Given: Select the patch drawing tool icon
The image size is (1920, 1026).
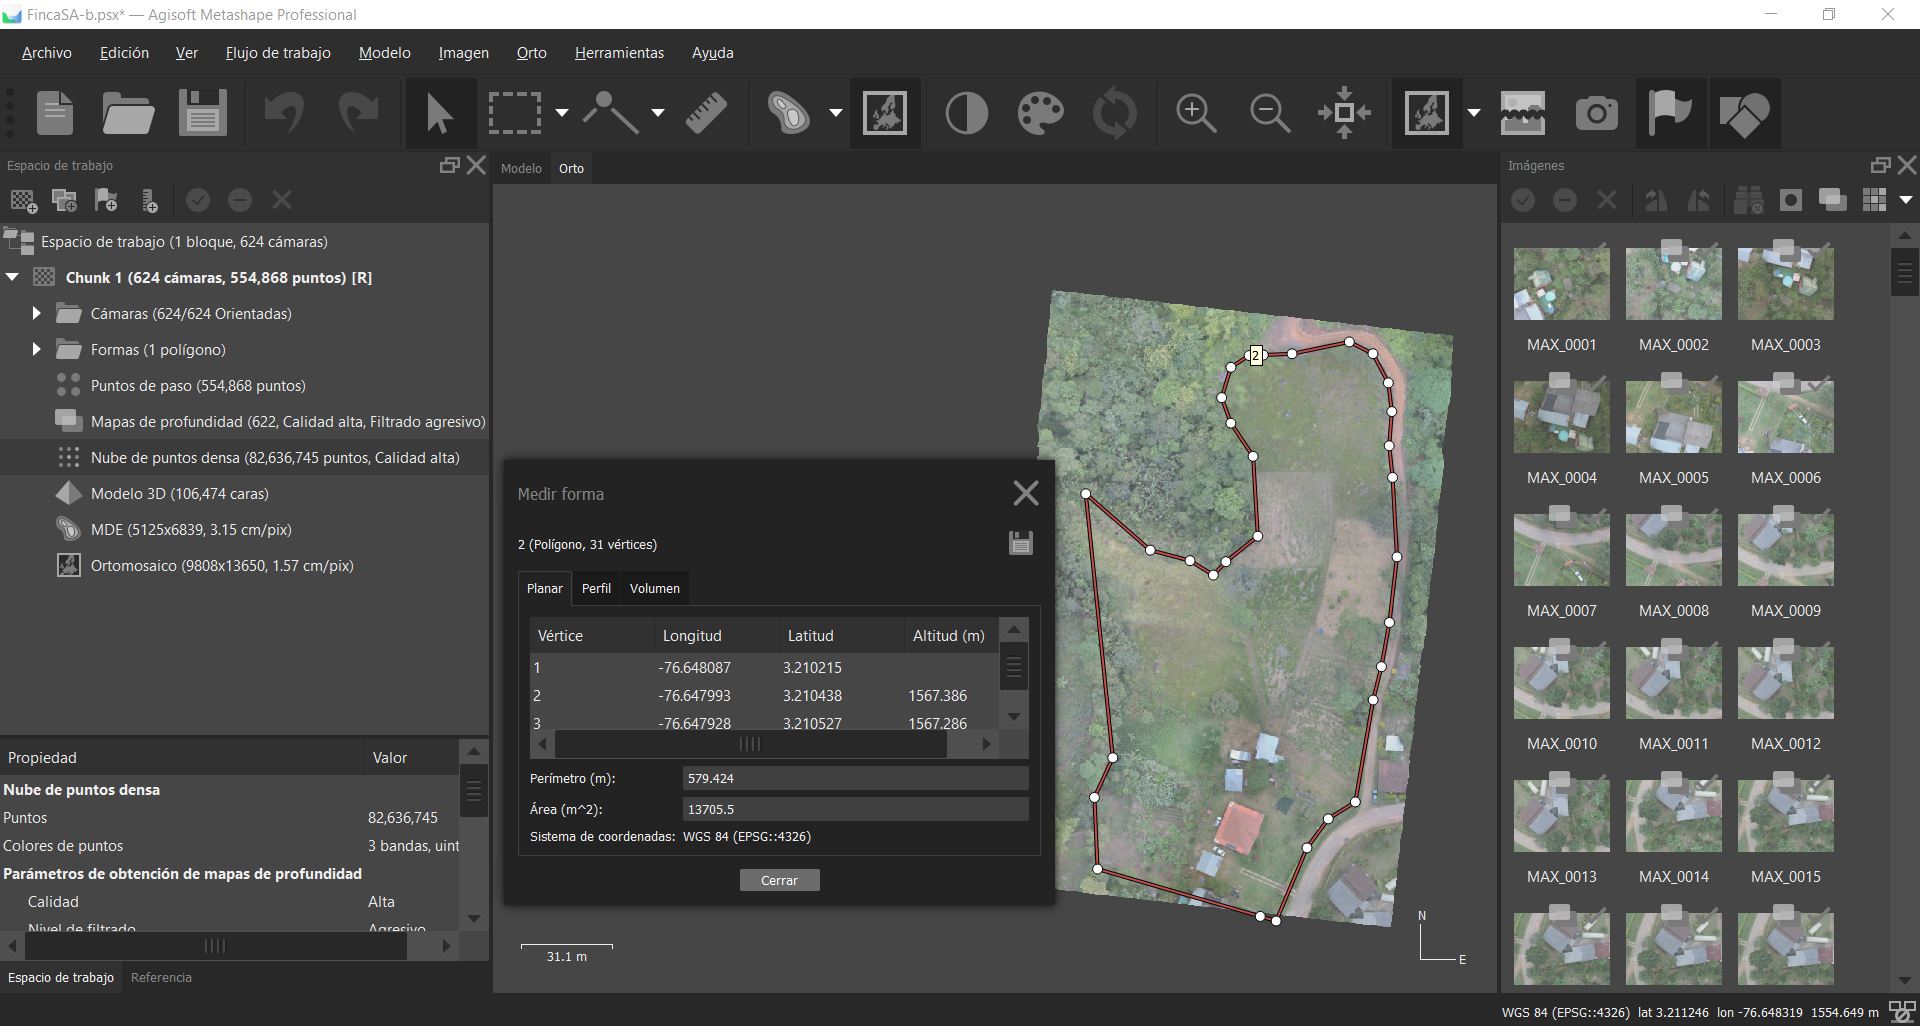Looking at the screenshot, I should (x=789, y=113).
